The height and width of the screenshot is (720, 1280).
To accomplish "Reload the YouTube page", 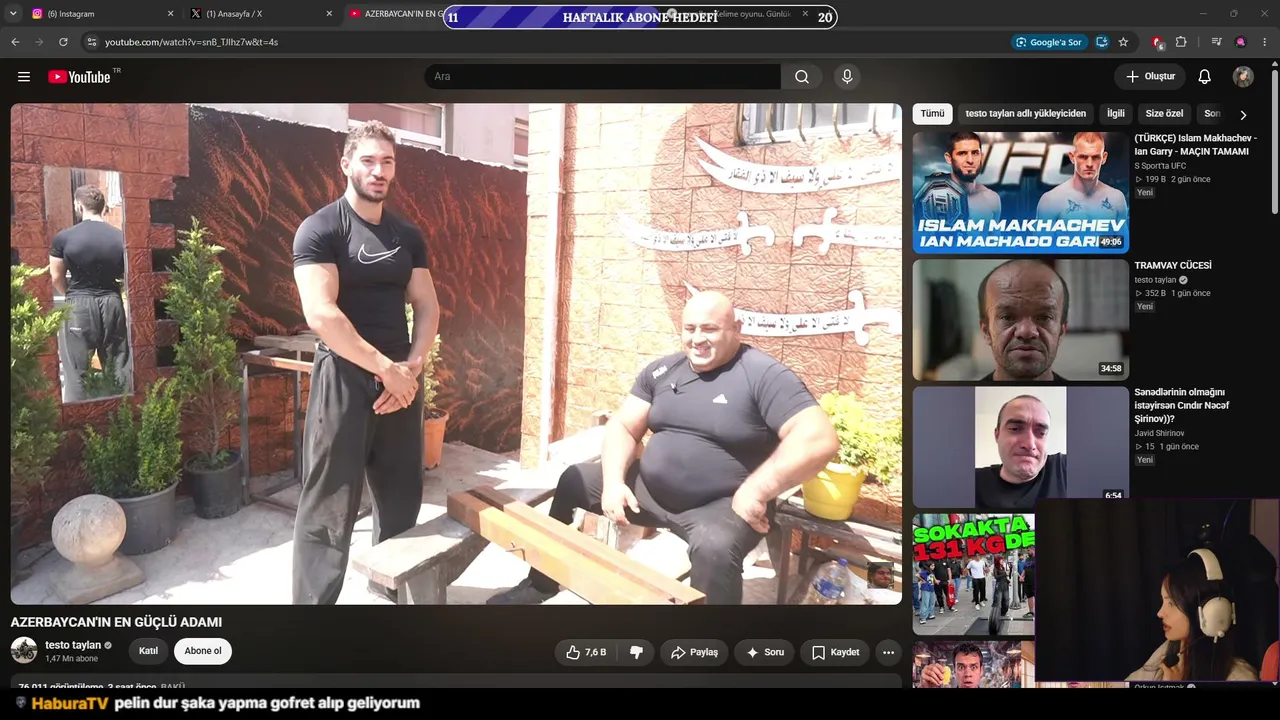I will click(63, 42).
